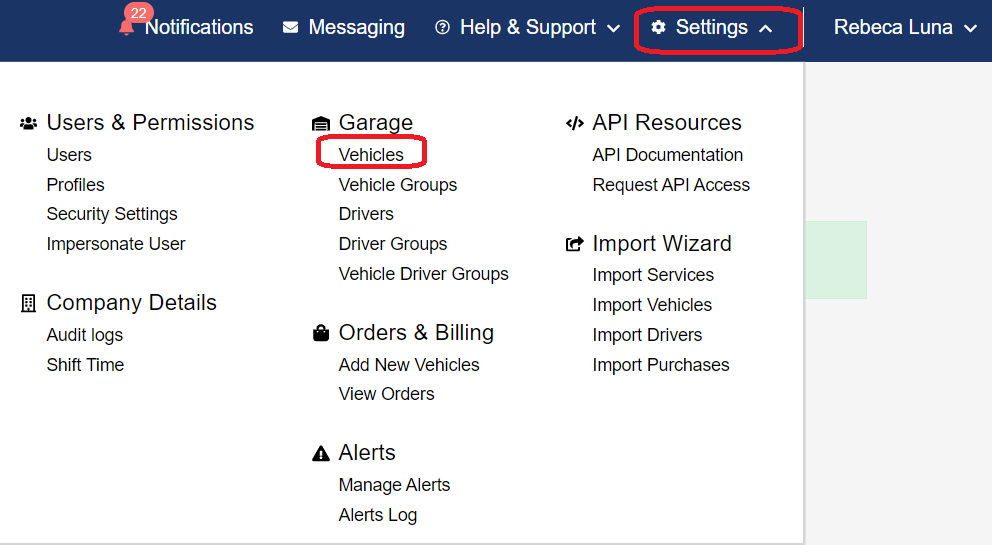Select Vehicle Driver Groups menu entry

point(423,273)
